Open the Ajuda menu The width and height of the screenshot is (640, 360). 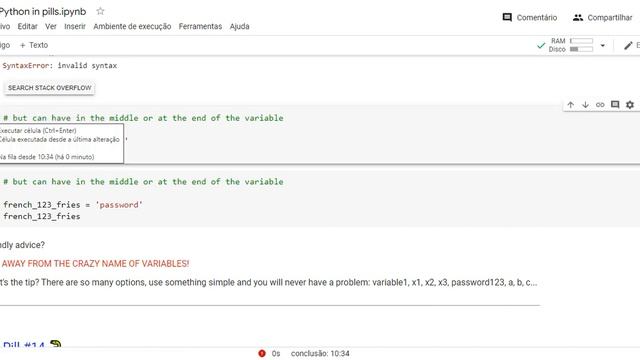point(240,27)
